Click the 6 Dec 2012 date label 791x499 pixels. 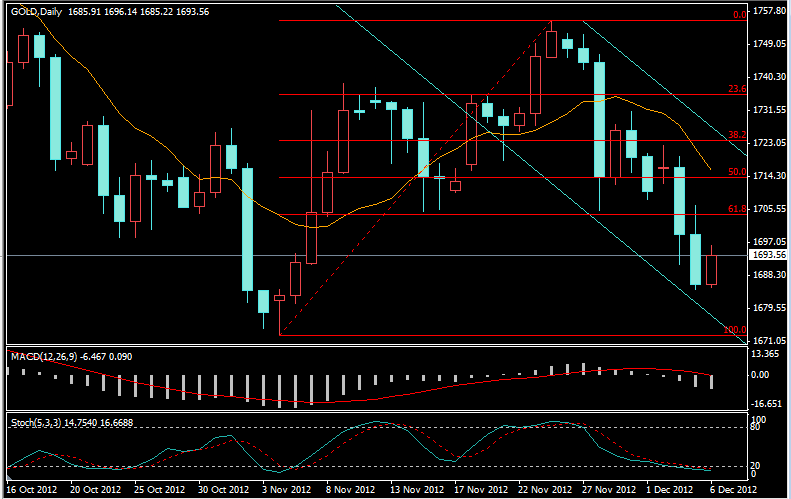[733, 489]
